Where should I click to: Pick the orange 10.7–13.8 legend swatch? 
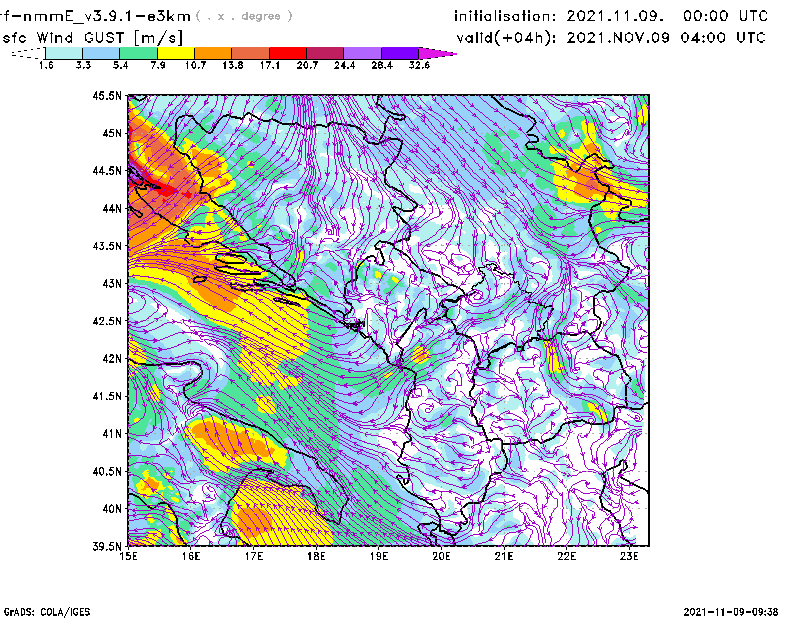(213, 53)
